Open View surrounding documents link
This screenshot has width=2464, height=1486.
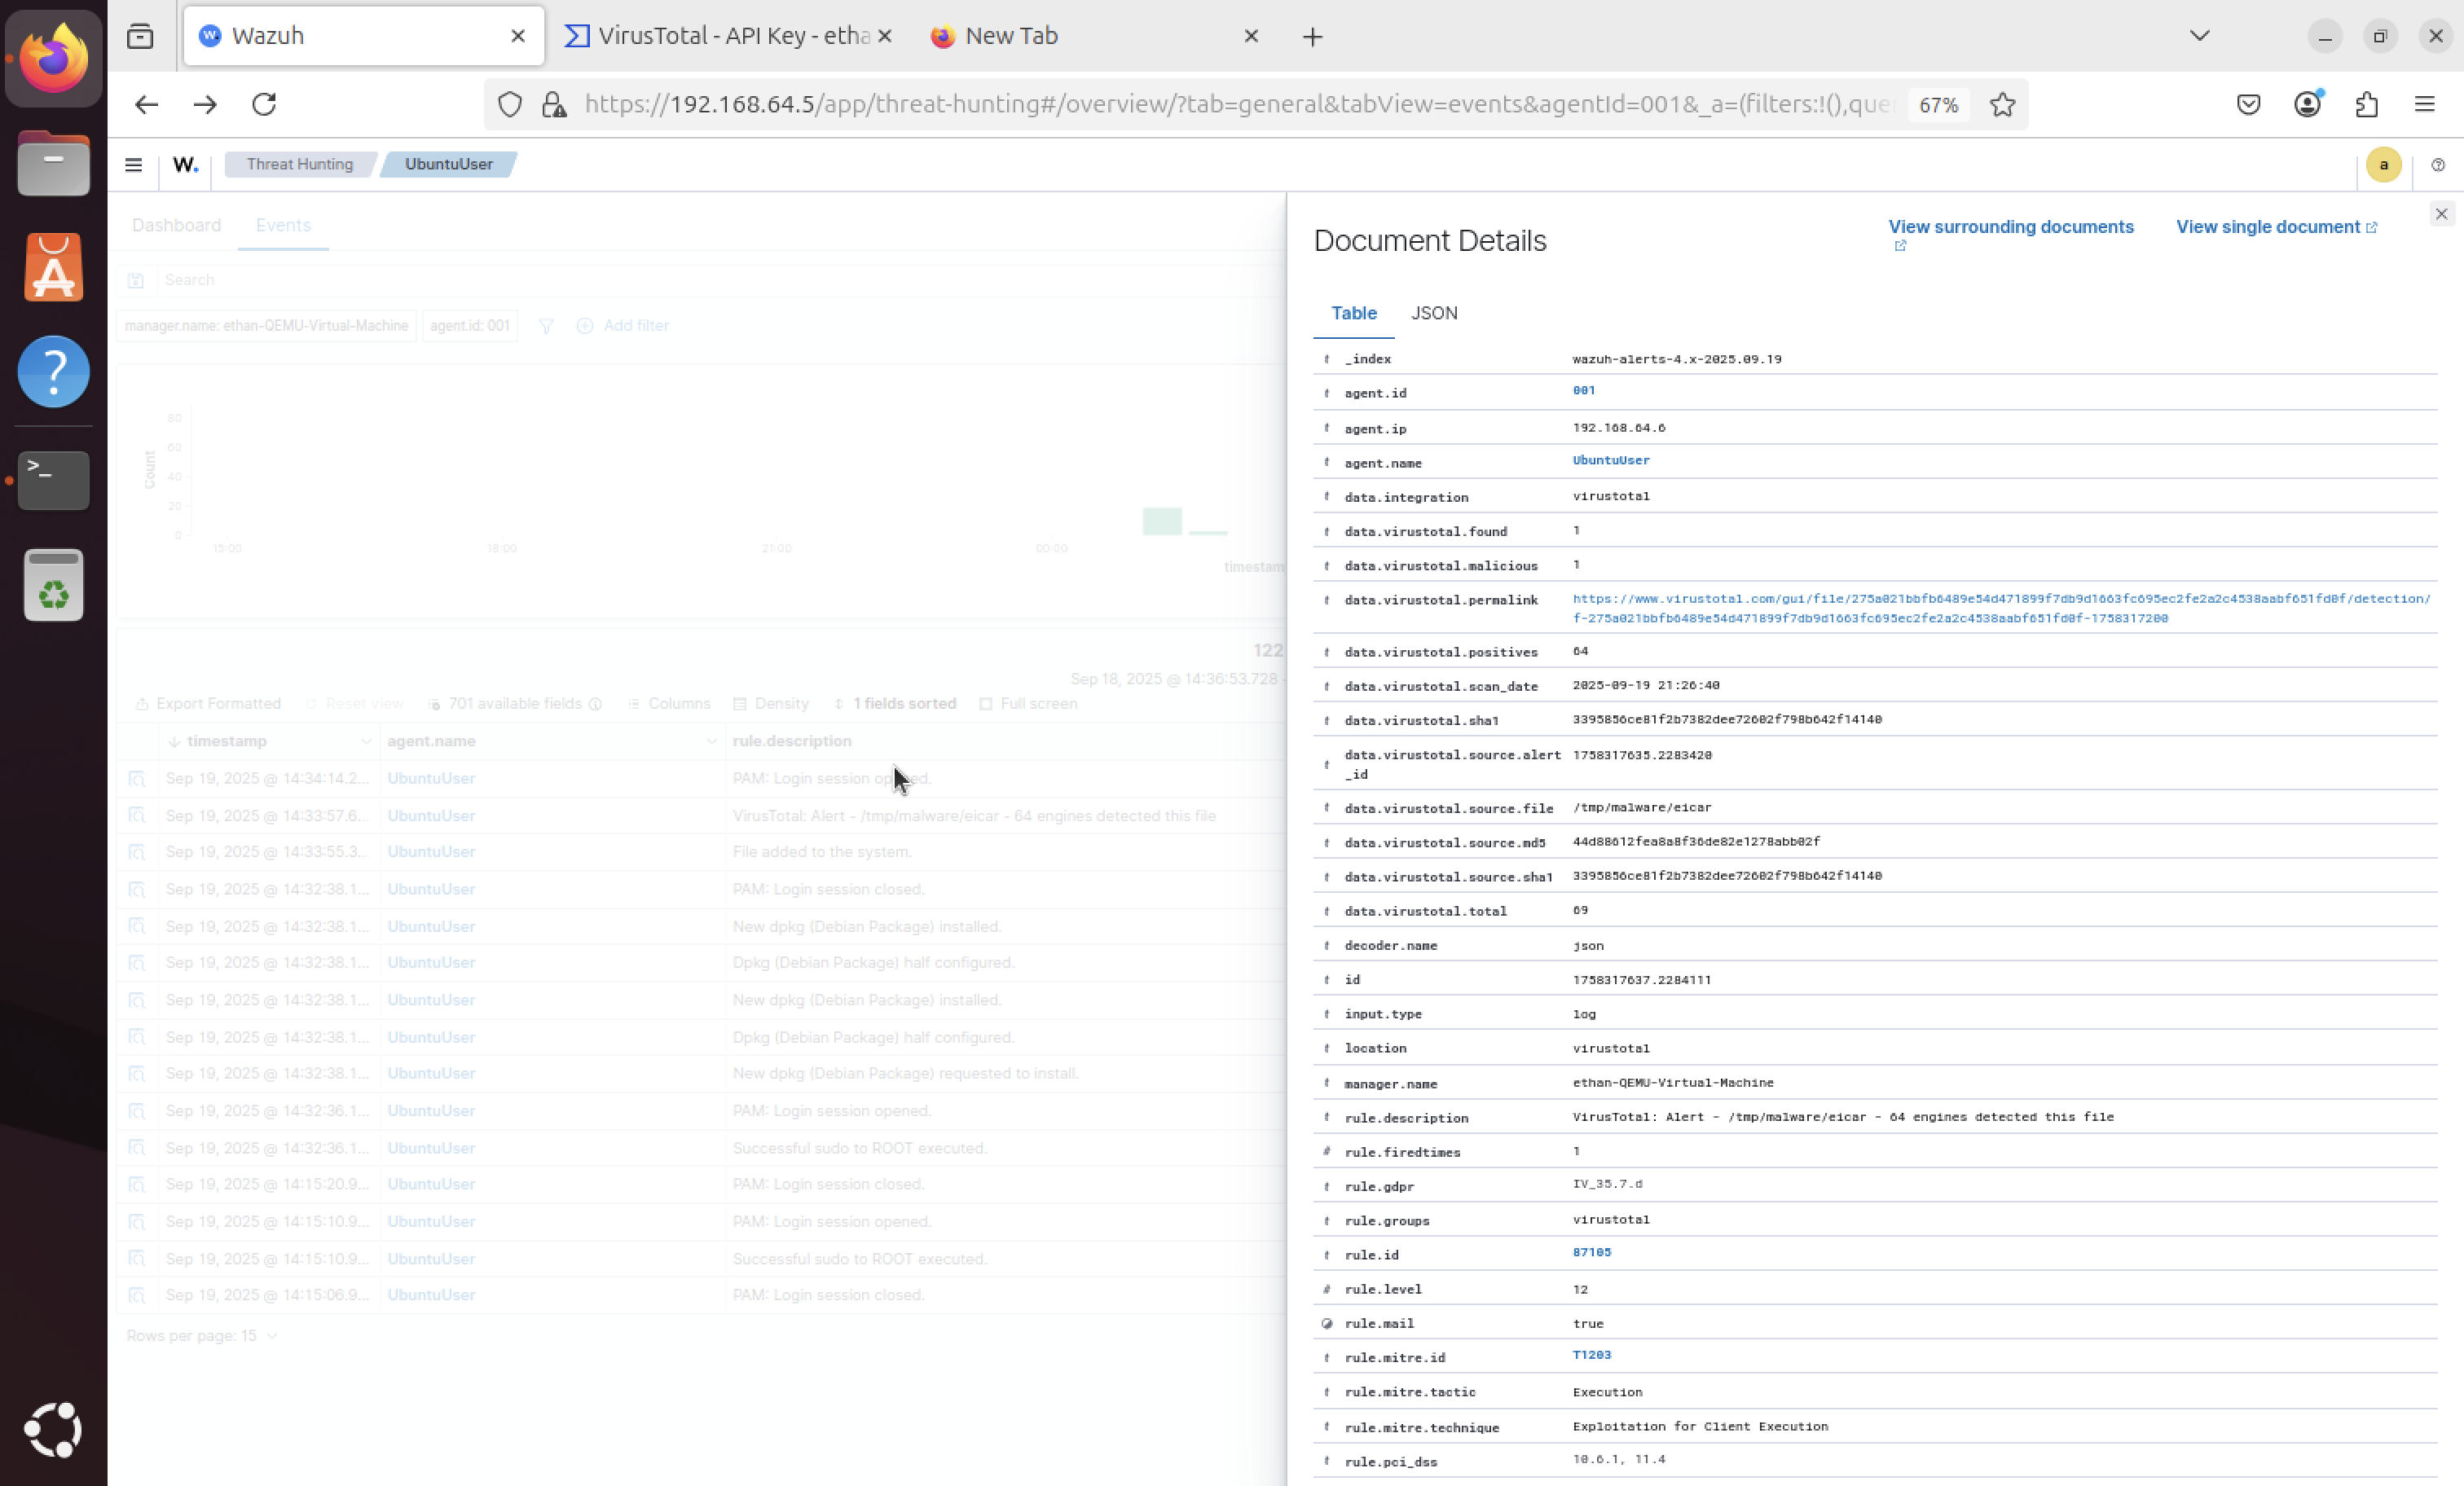[x=2010, y=227]
